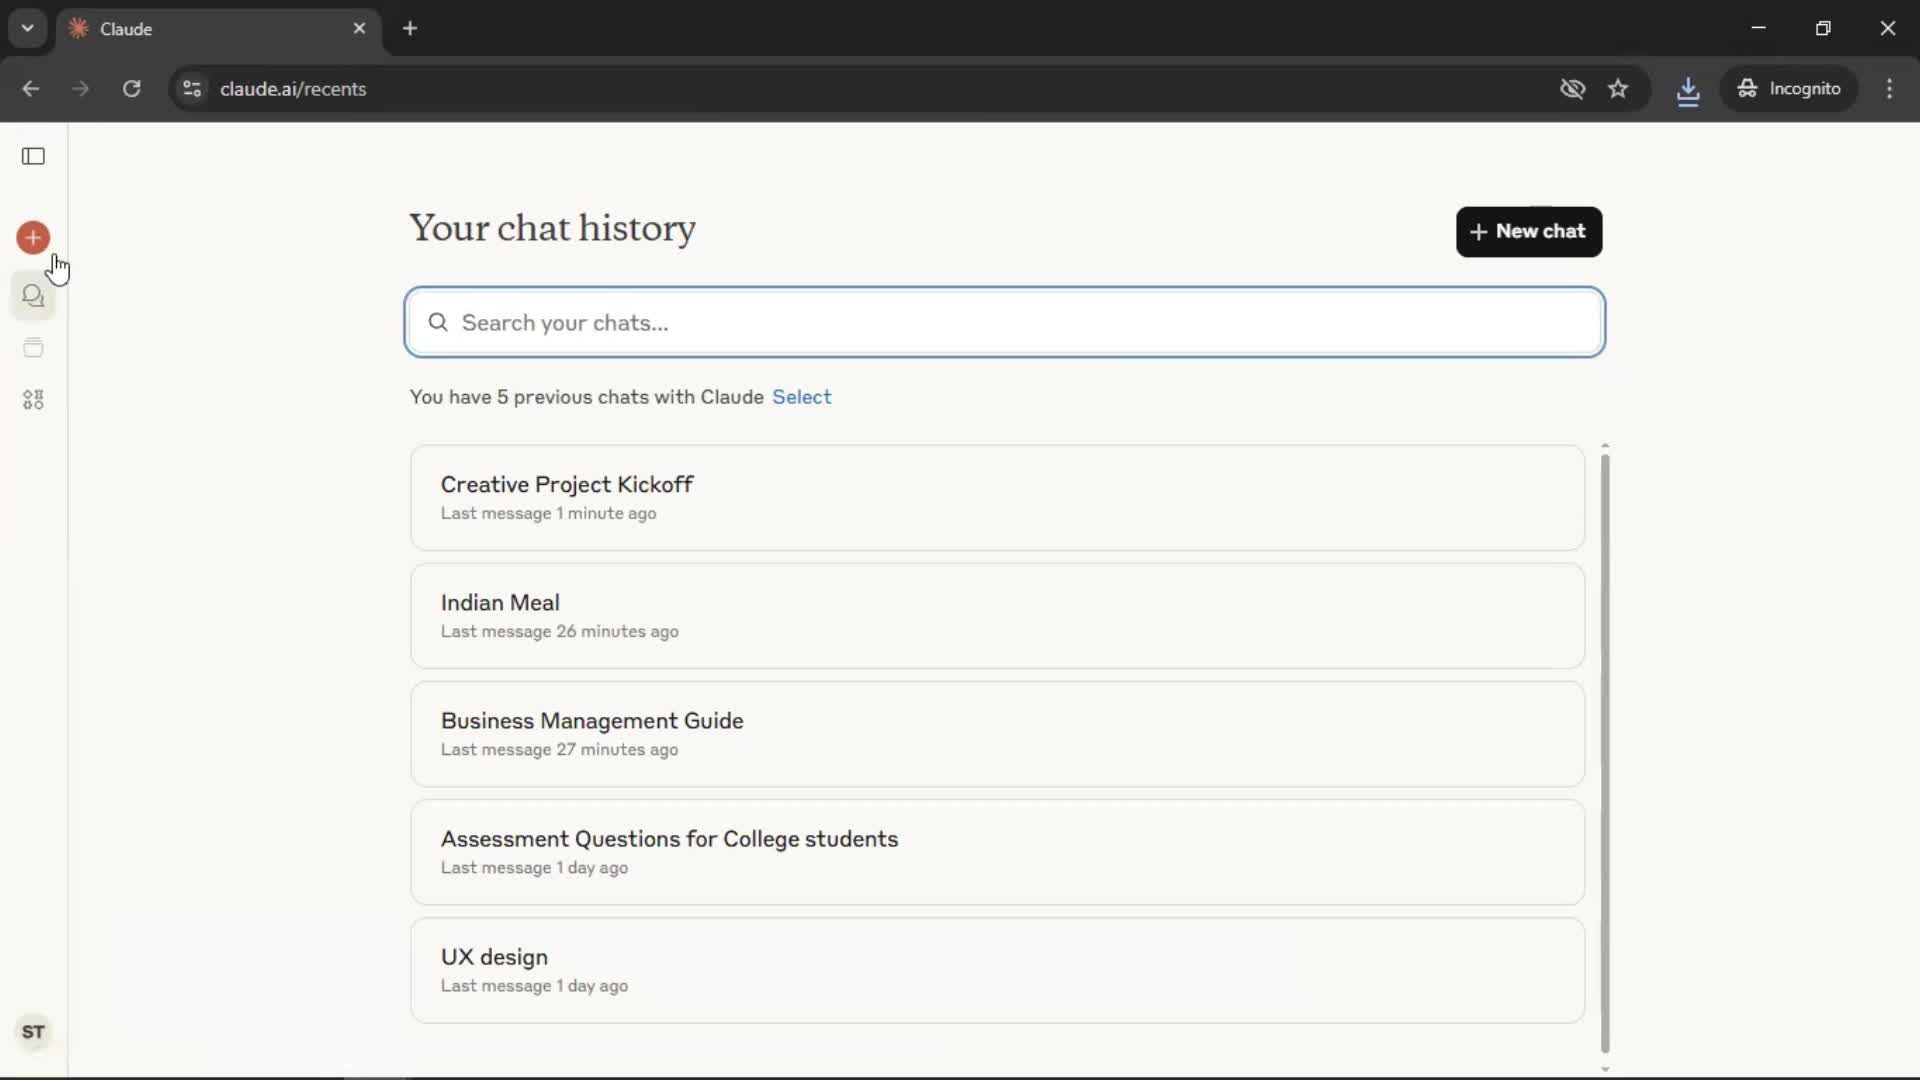View site information icon in the address bar
The height and width of the screenshot is (1080, 1920).
tap(192, 89)
